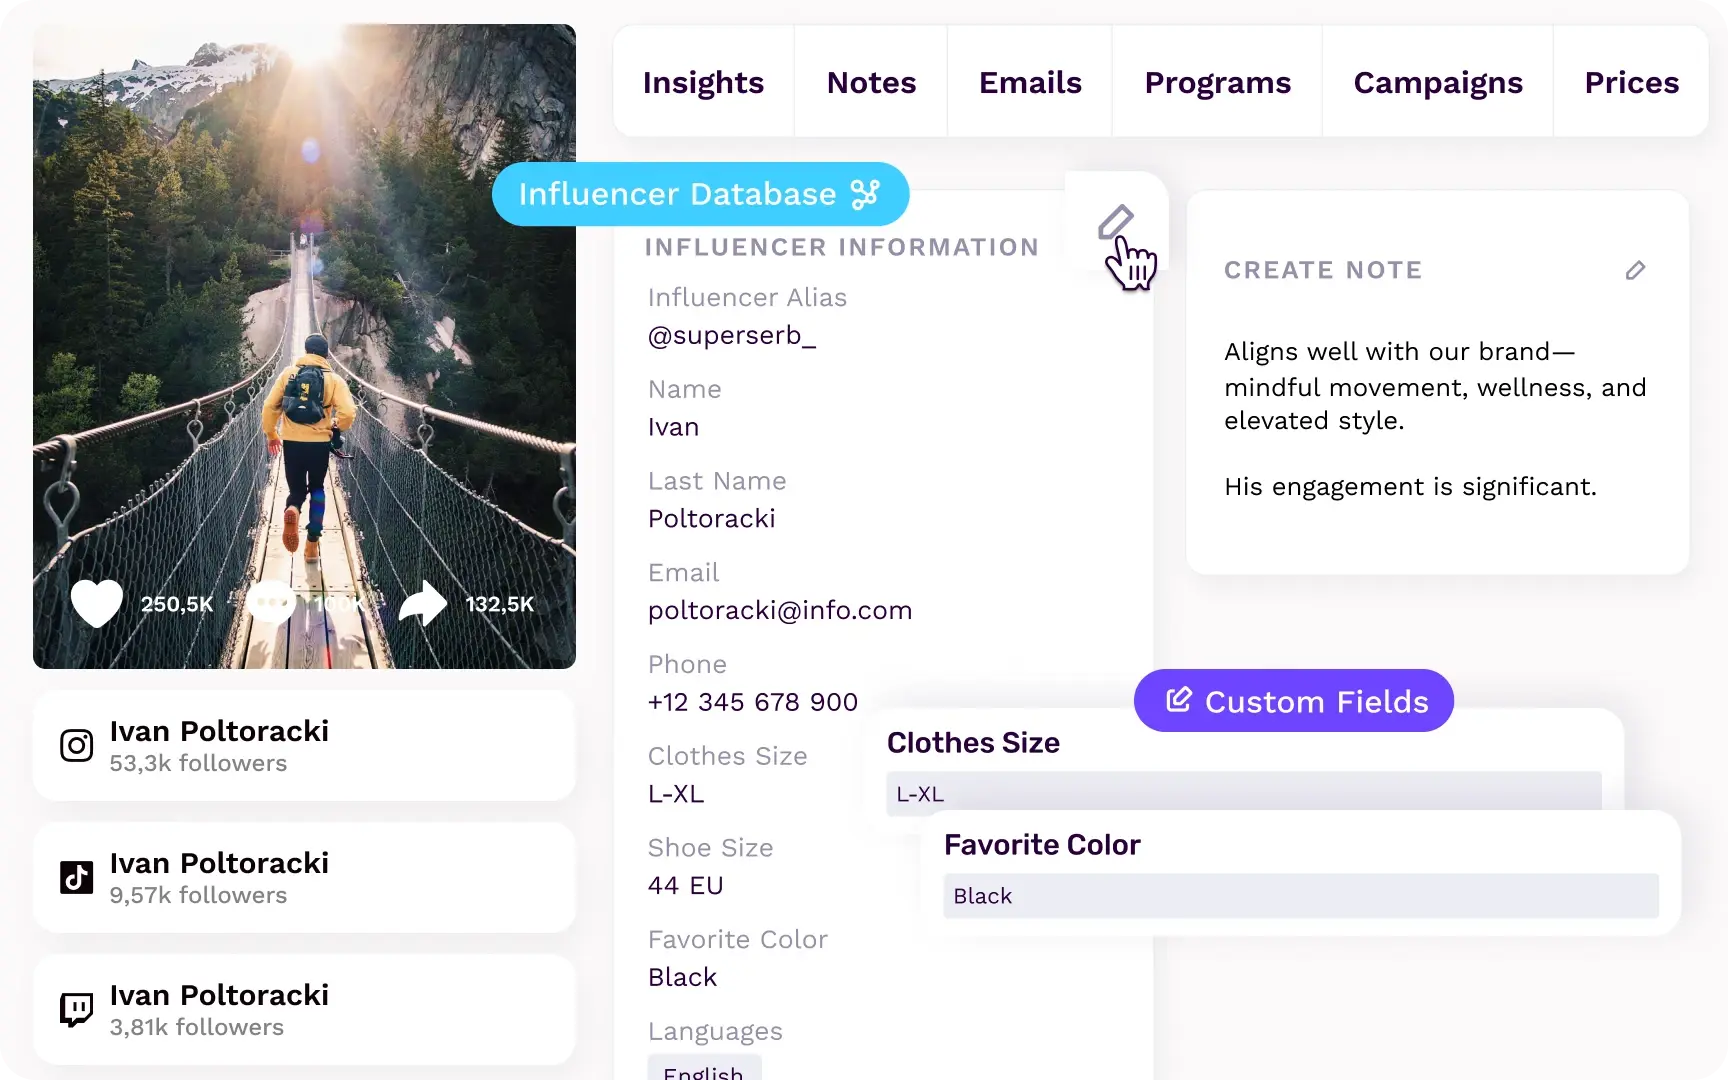Image resolution: width=1728 pixels, height=1080 pixels.
Task: Click the share arrow icon on photo
Action: pyautogui.click(x=423, y=603)
